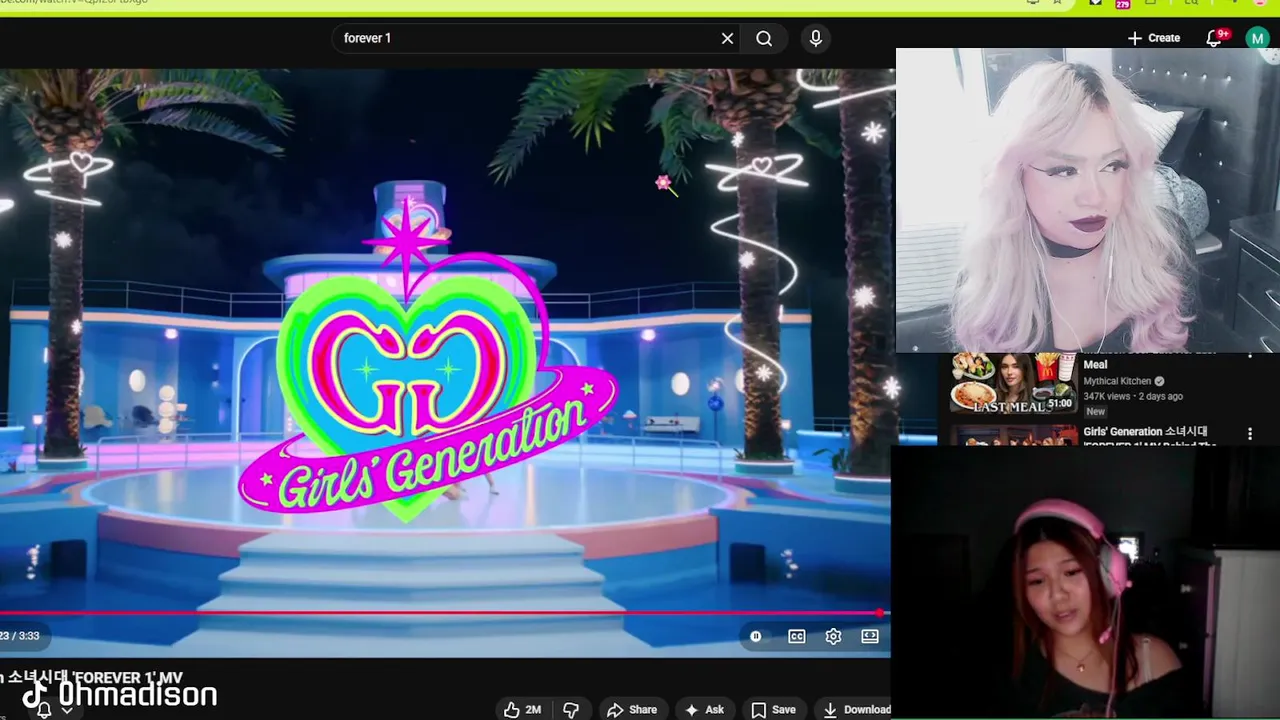Seek on the red video progress bar

click(x=440, y=613)
